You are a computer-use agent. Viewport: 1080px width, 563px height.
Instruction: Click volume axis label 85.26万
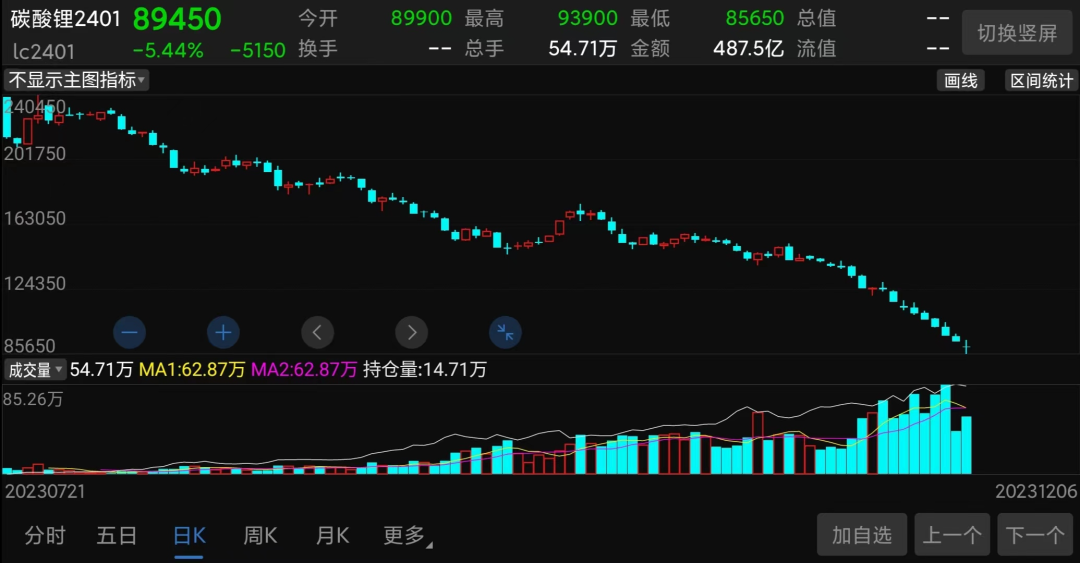pyautogui.click(x=33, y=399)
